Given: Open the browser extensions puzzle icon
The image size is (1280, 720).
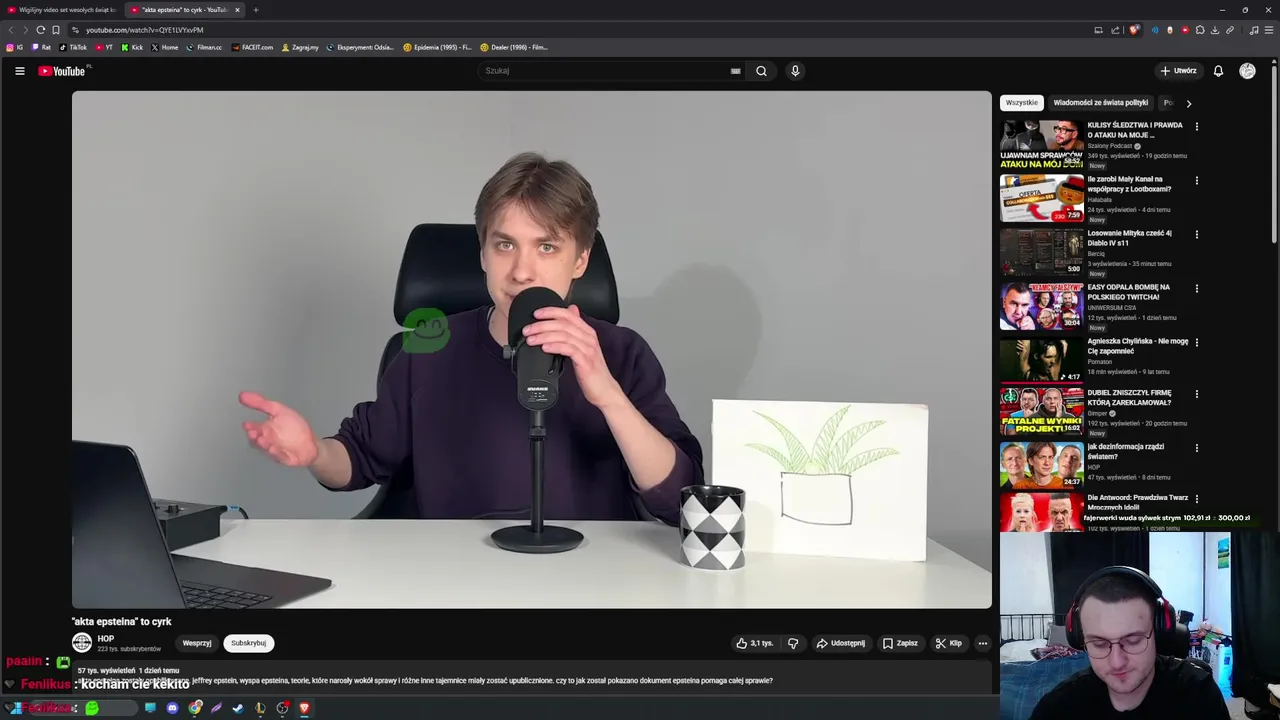Looking at the screenshot, I should tap(1200, 30).
